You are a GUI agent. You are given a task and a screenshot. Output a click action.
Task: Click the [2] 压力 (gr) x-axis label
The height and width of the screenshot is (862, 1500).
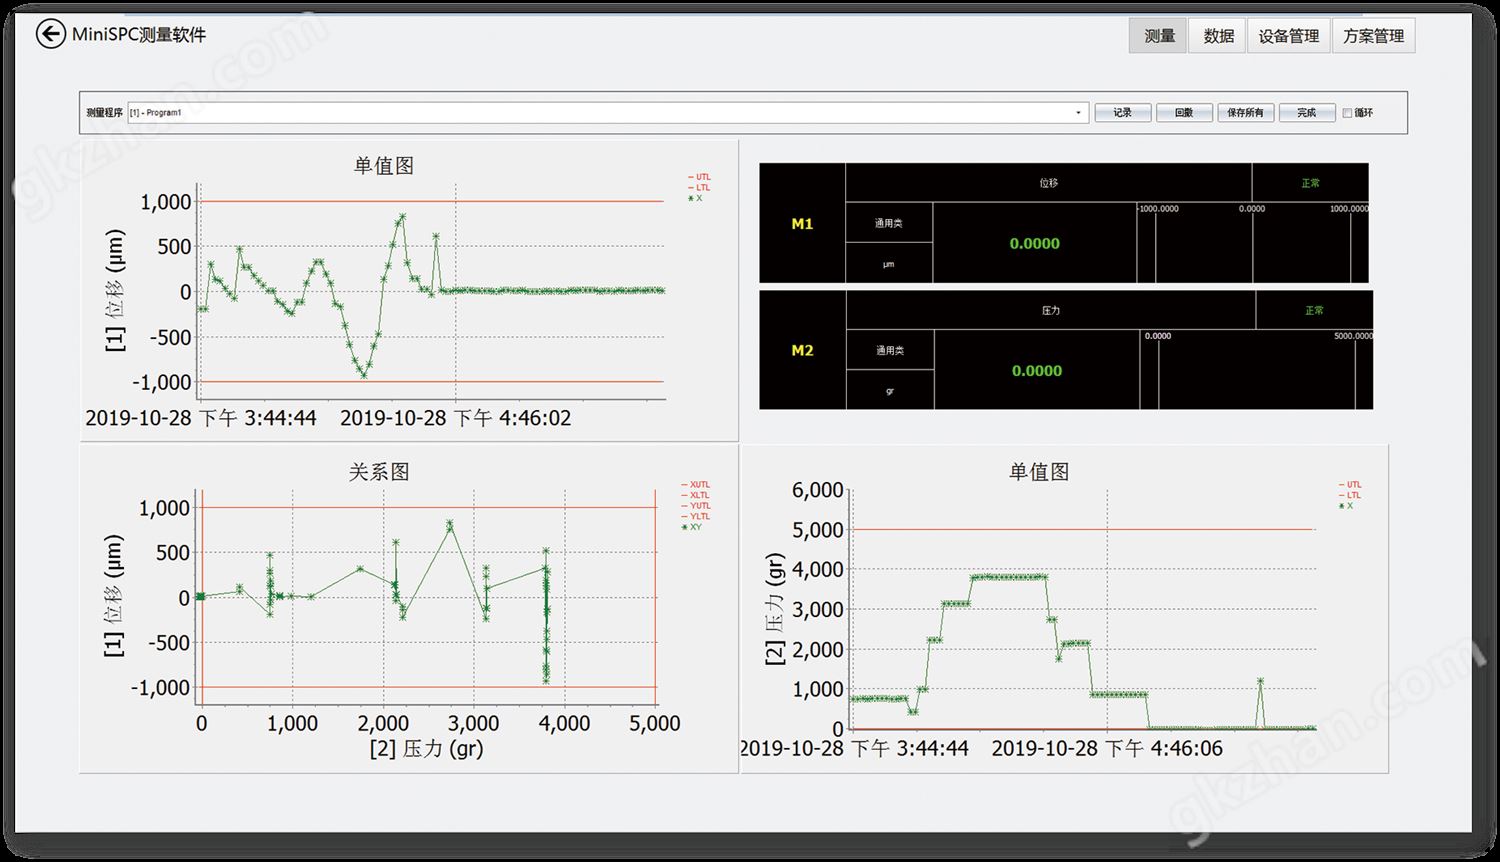tap(427, 748)
